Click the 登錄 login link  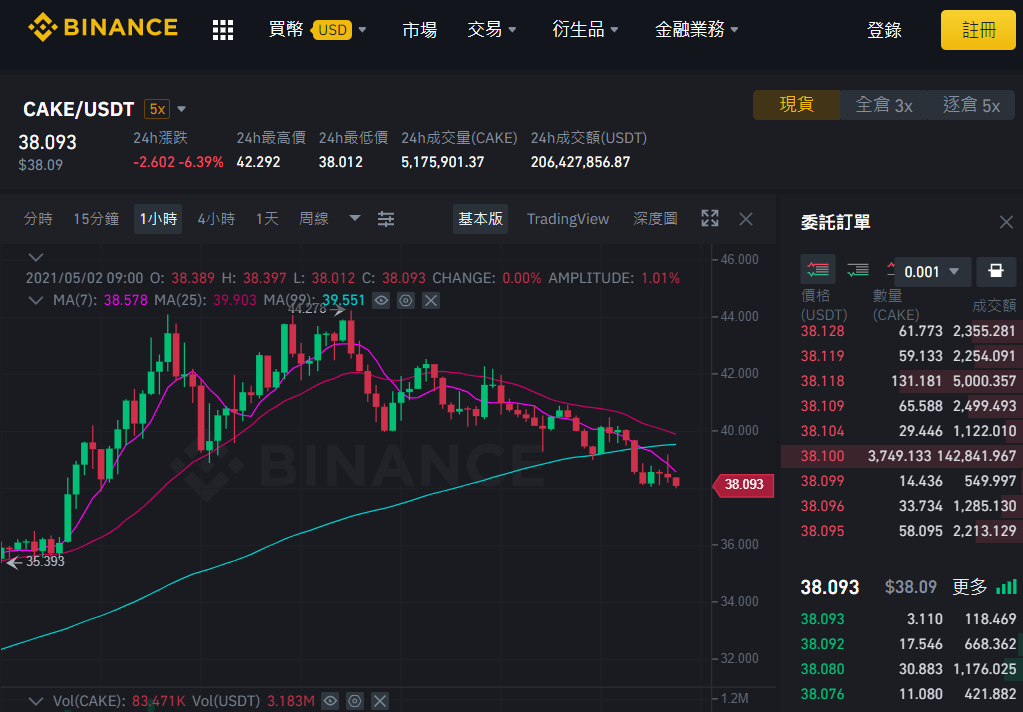tap(884, 30)
